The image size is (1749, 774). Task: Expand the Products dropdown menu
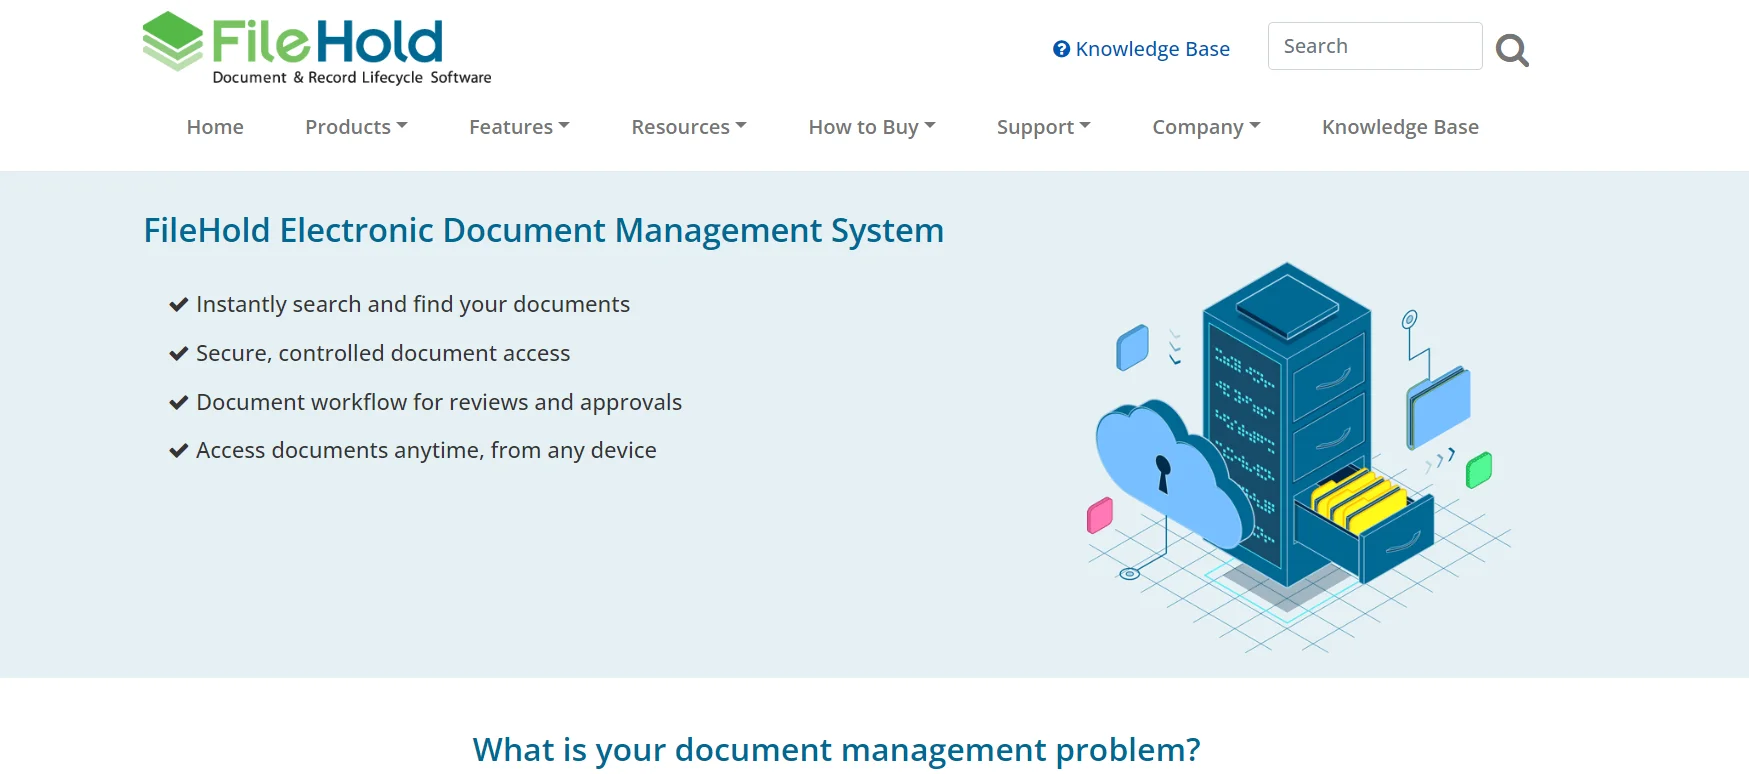point(356,127)
